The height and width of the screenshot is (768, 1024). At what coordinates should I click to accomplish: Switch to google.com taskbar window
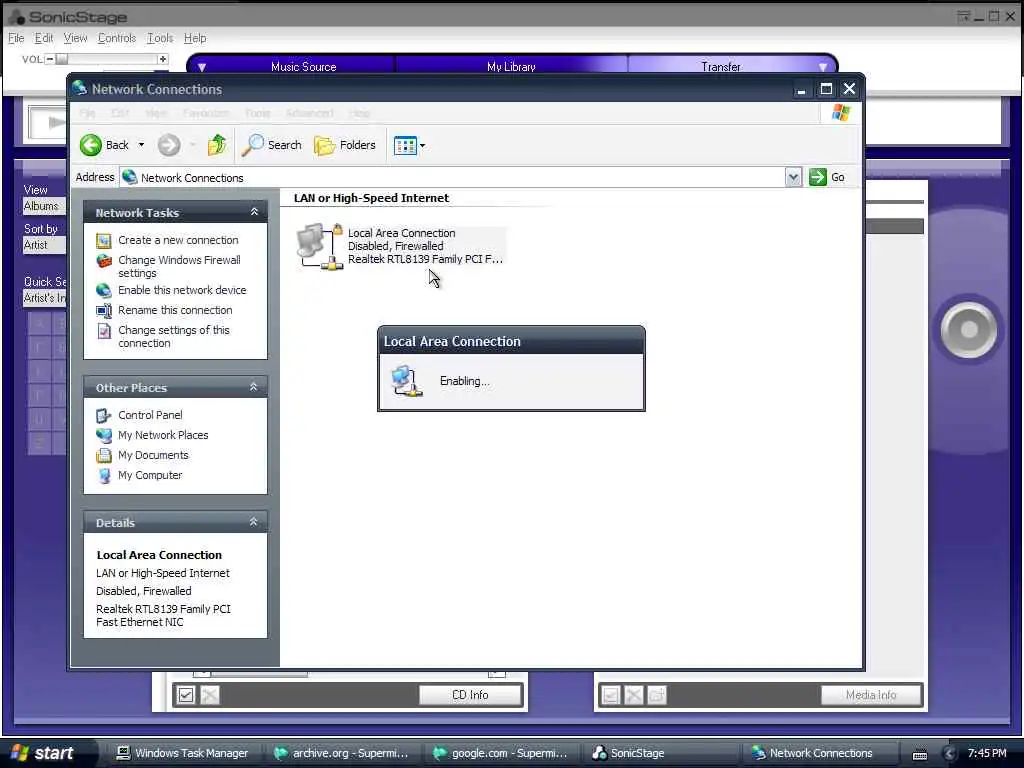[501, 753]
